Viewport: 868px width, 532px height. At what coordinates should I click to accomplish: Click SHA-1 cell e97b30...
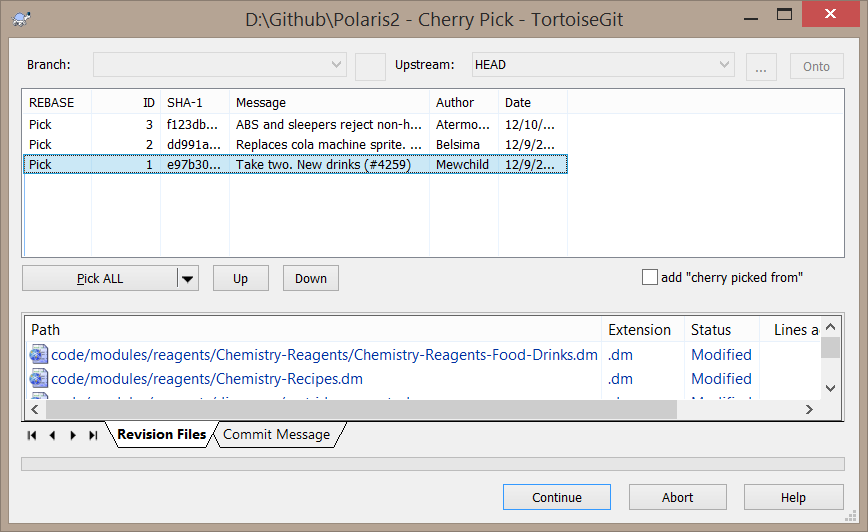coord(194,164)
